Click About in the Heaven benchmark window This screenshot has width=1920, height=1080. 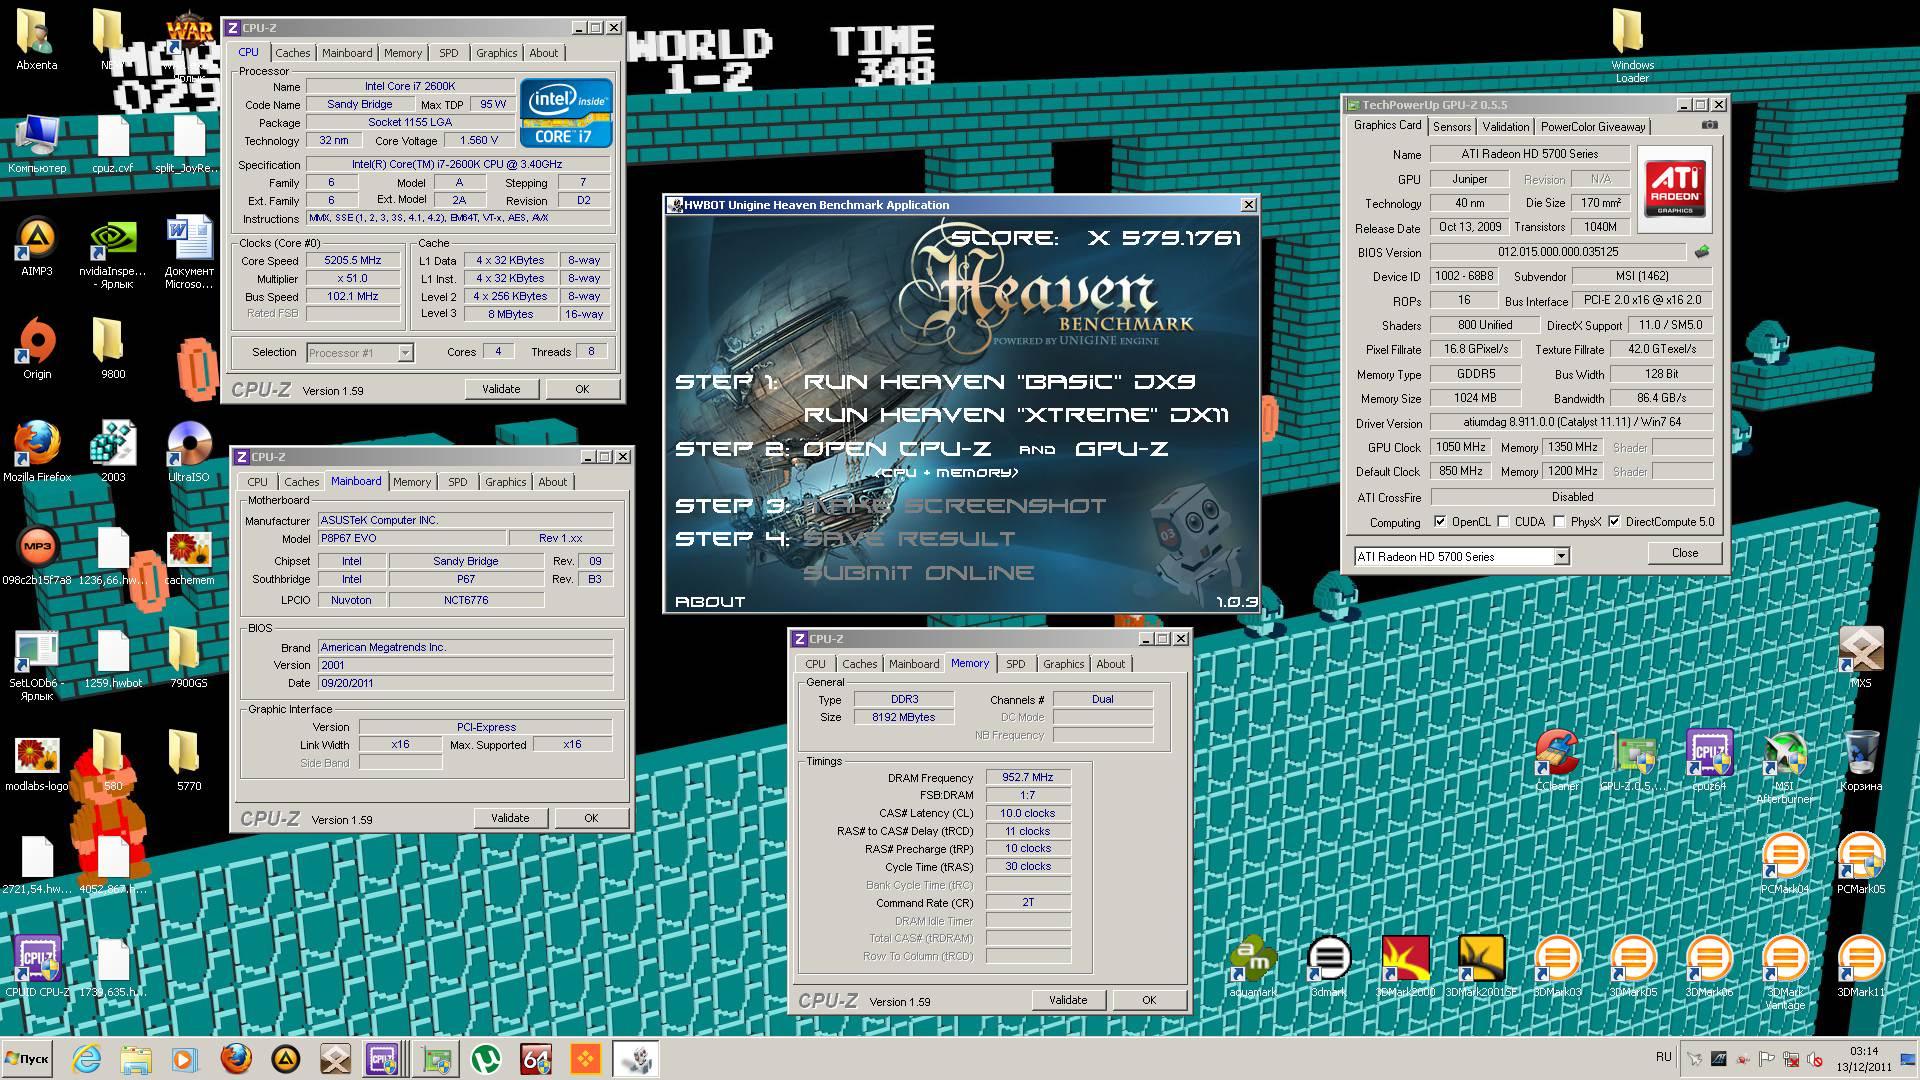click(710, 602)
